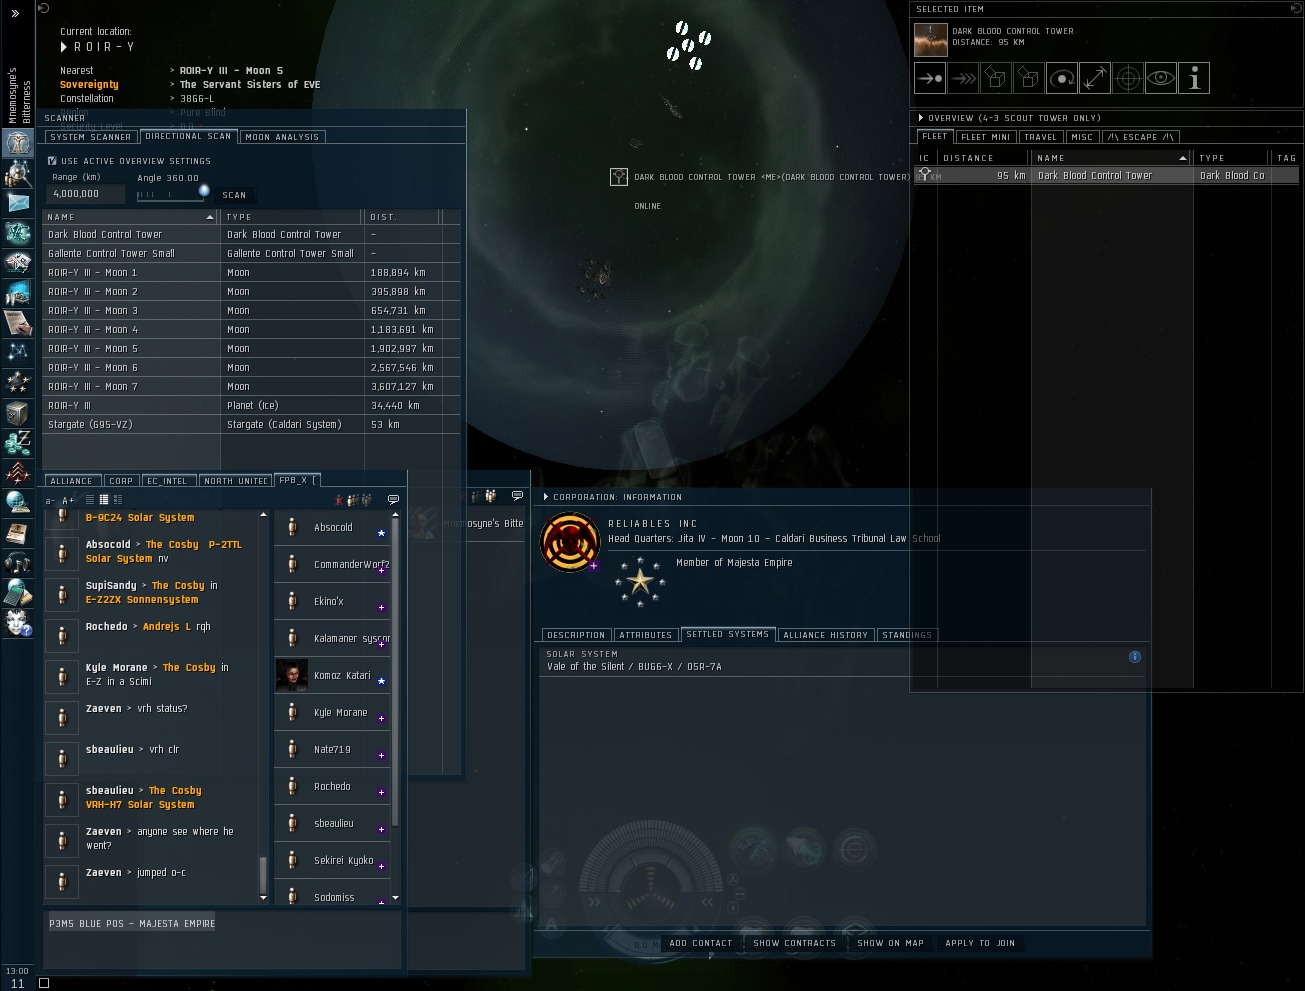Screen dimensions: 1305x991
Task: Click the Show Contracts button
Action: [x=795, y=943]
